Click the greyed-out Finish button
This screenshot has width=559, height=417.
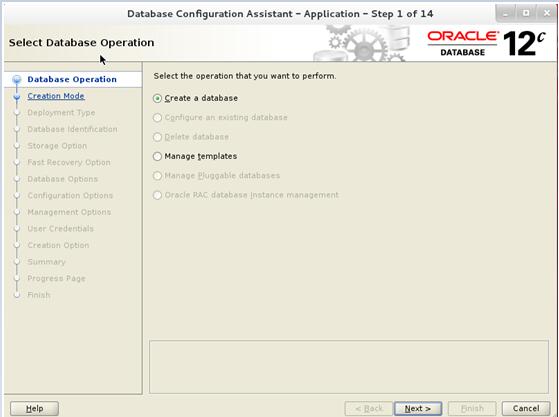point(472,408)
